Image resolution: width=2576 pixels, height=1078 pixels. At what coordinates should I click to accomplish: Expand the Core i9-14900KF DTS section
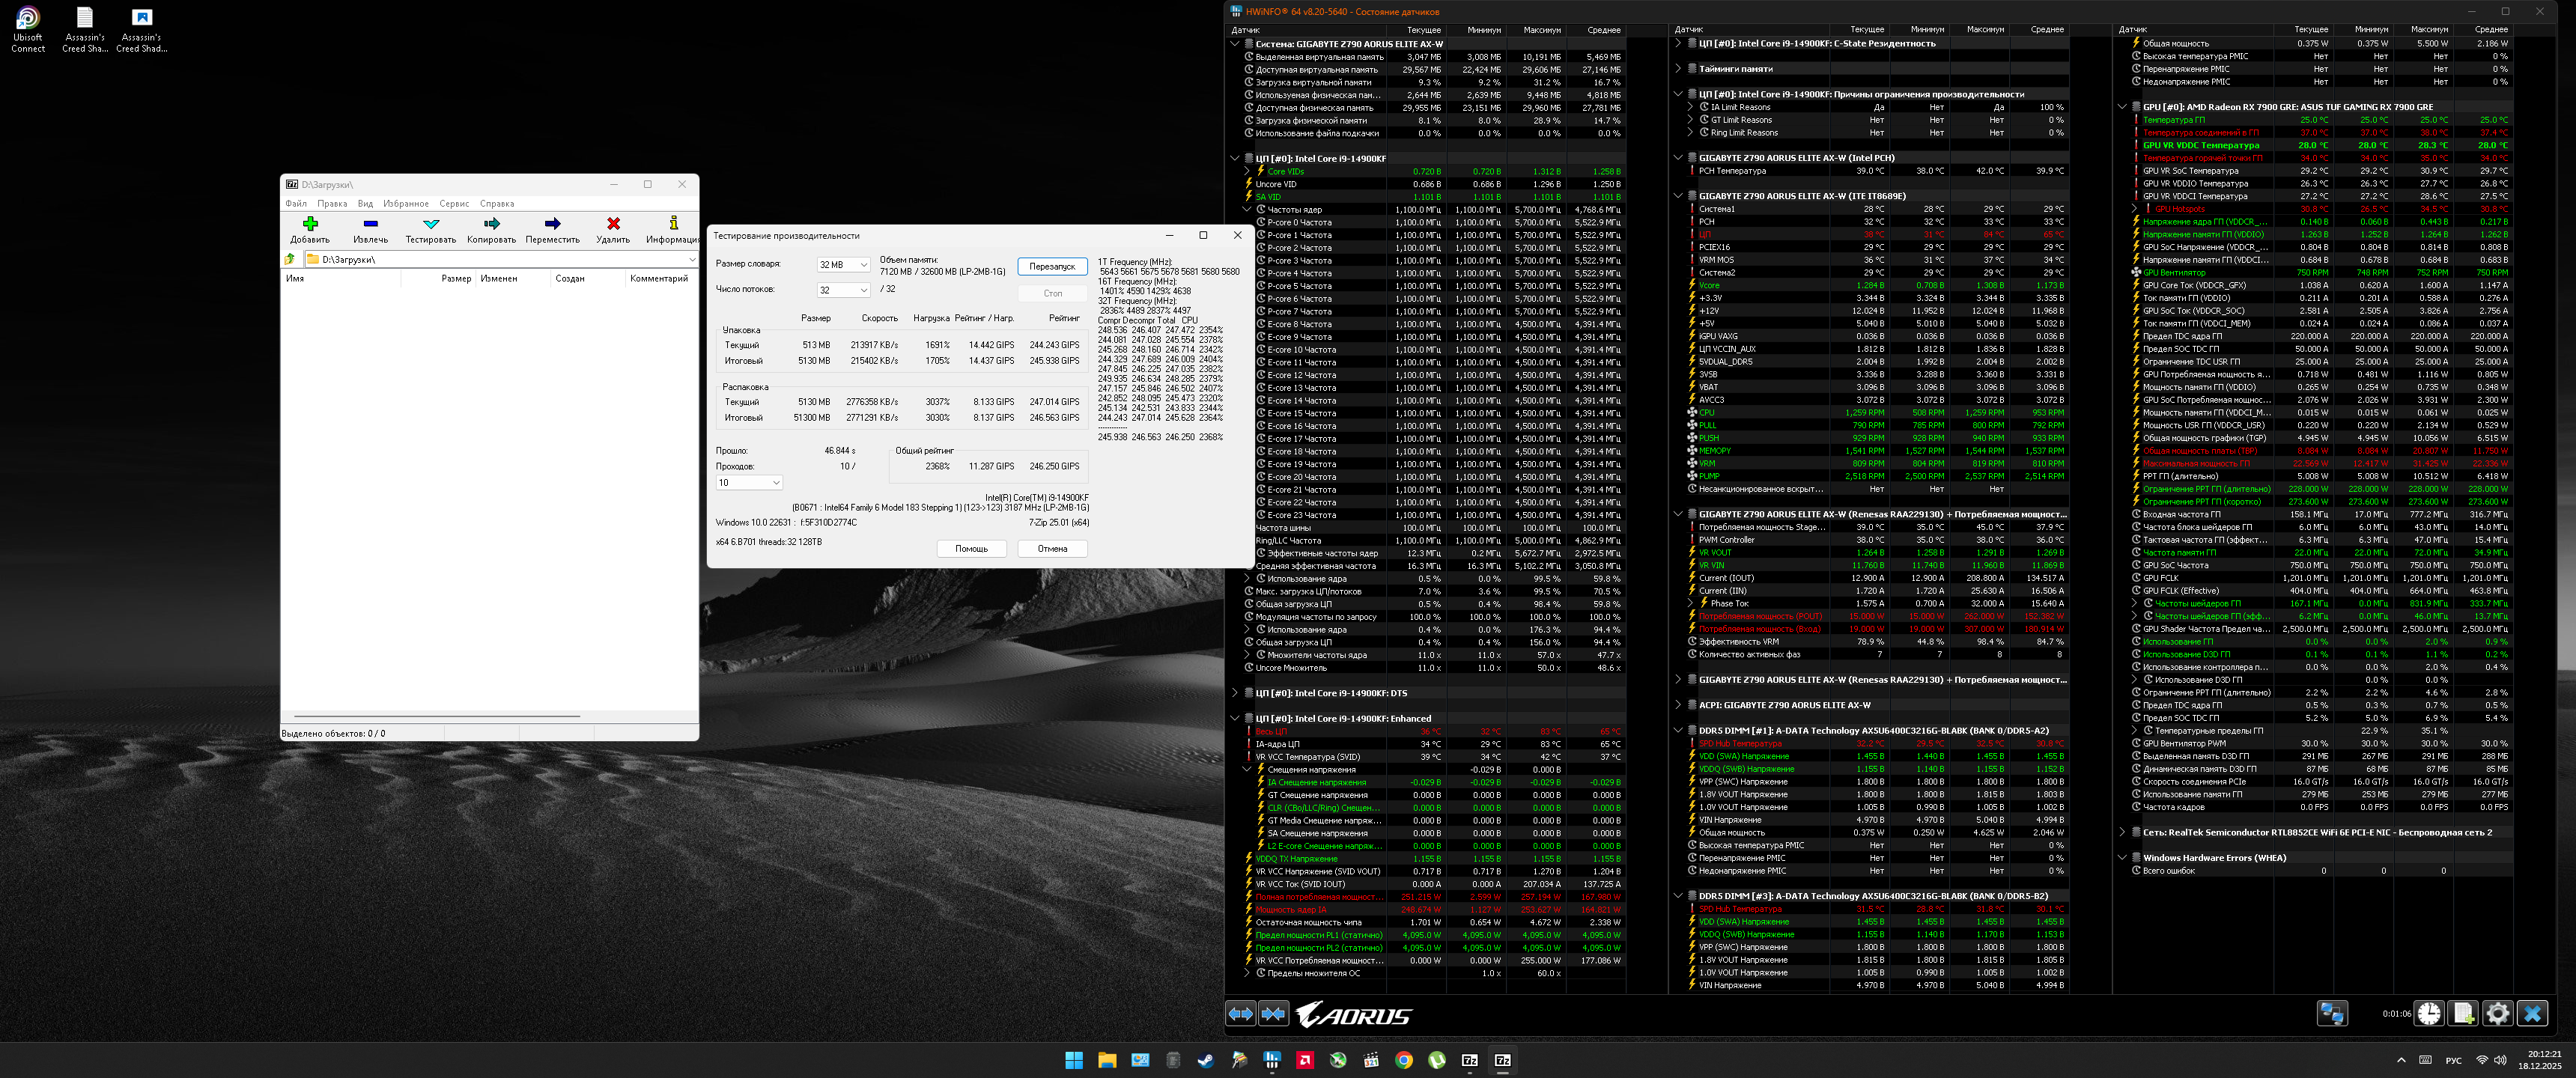1235,693
